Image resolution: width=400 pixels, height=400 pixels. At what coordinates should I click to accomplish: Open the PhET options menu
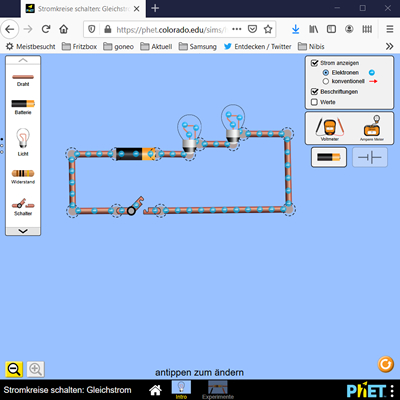coord(392,391)
